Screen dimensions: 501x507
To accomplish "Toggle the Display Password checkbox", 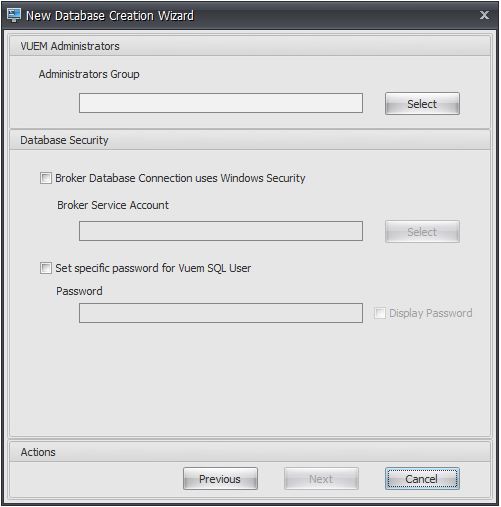I will (x=380, y=313).
